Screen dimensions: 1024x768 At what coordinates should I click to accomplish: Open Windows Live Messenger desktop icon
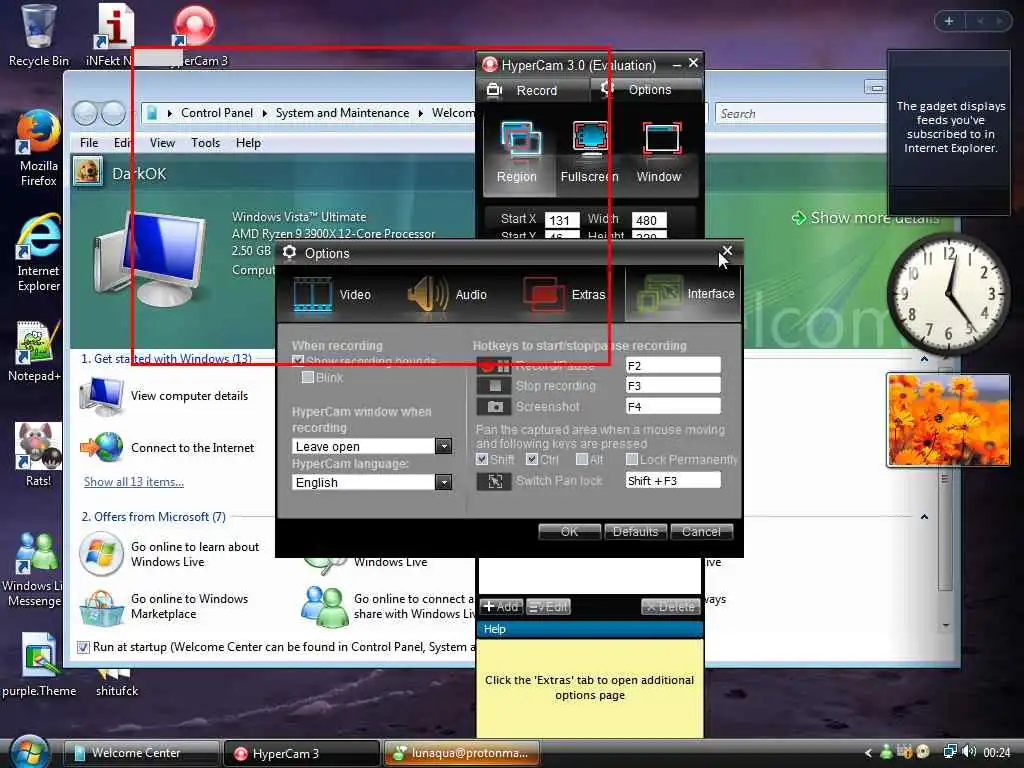tap(33, 568)
